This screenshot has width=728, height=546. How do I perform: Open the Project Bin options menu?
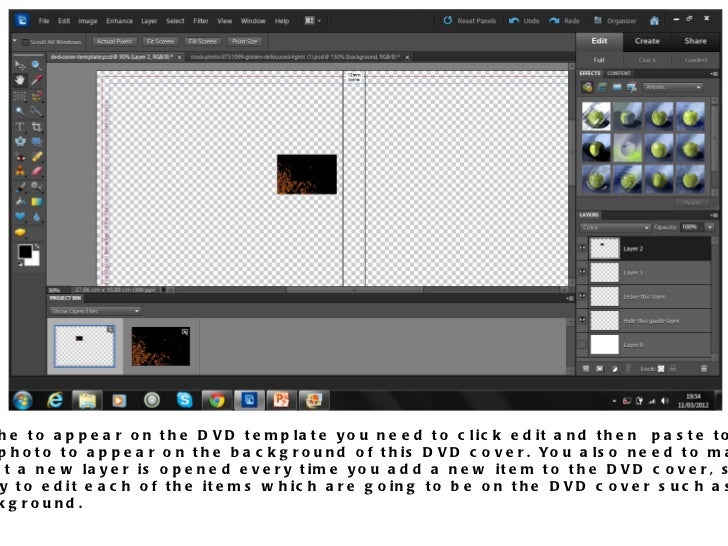[x=570, y=298]
